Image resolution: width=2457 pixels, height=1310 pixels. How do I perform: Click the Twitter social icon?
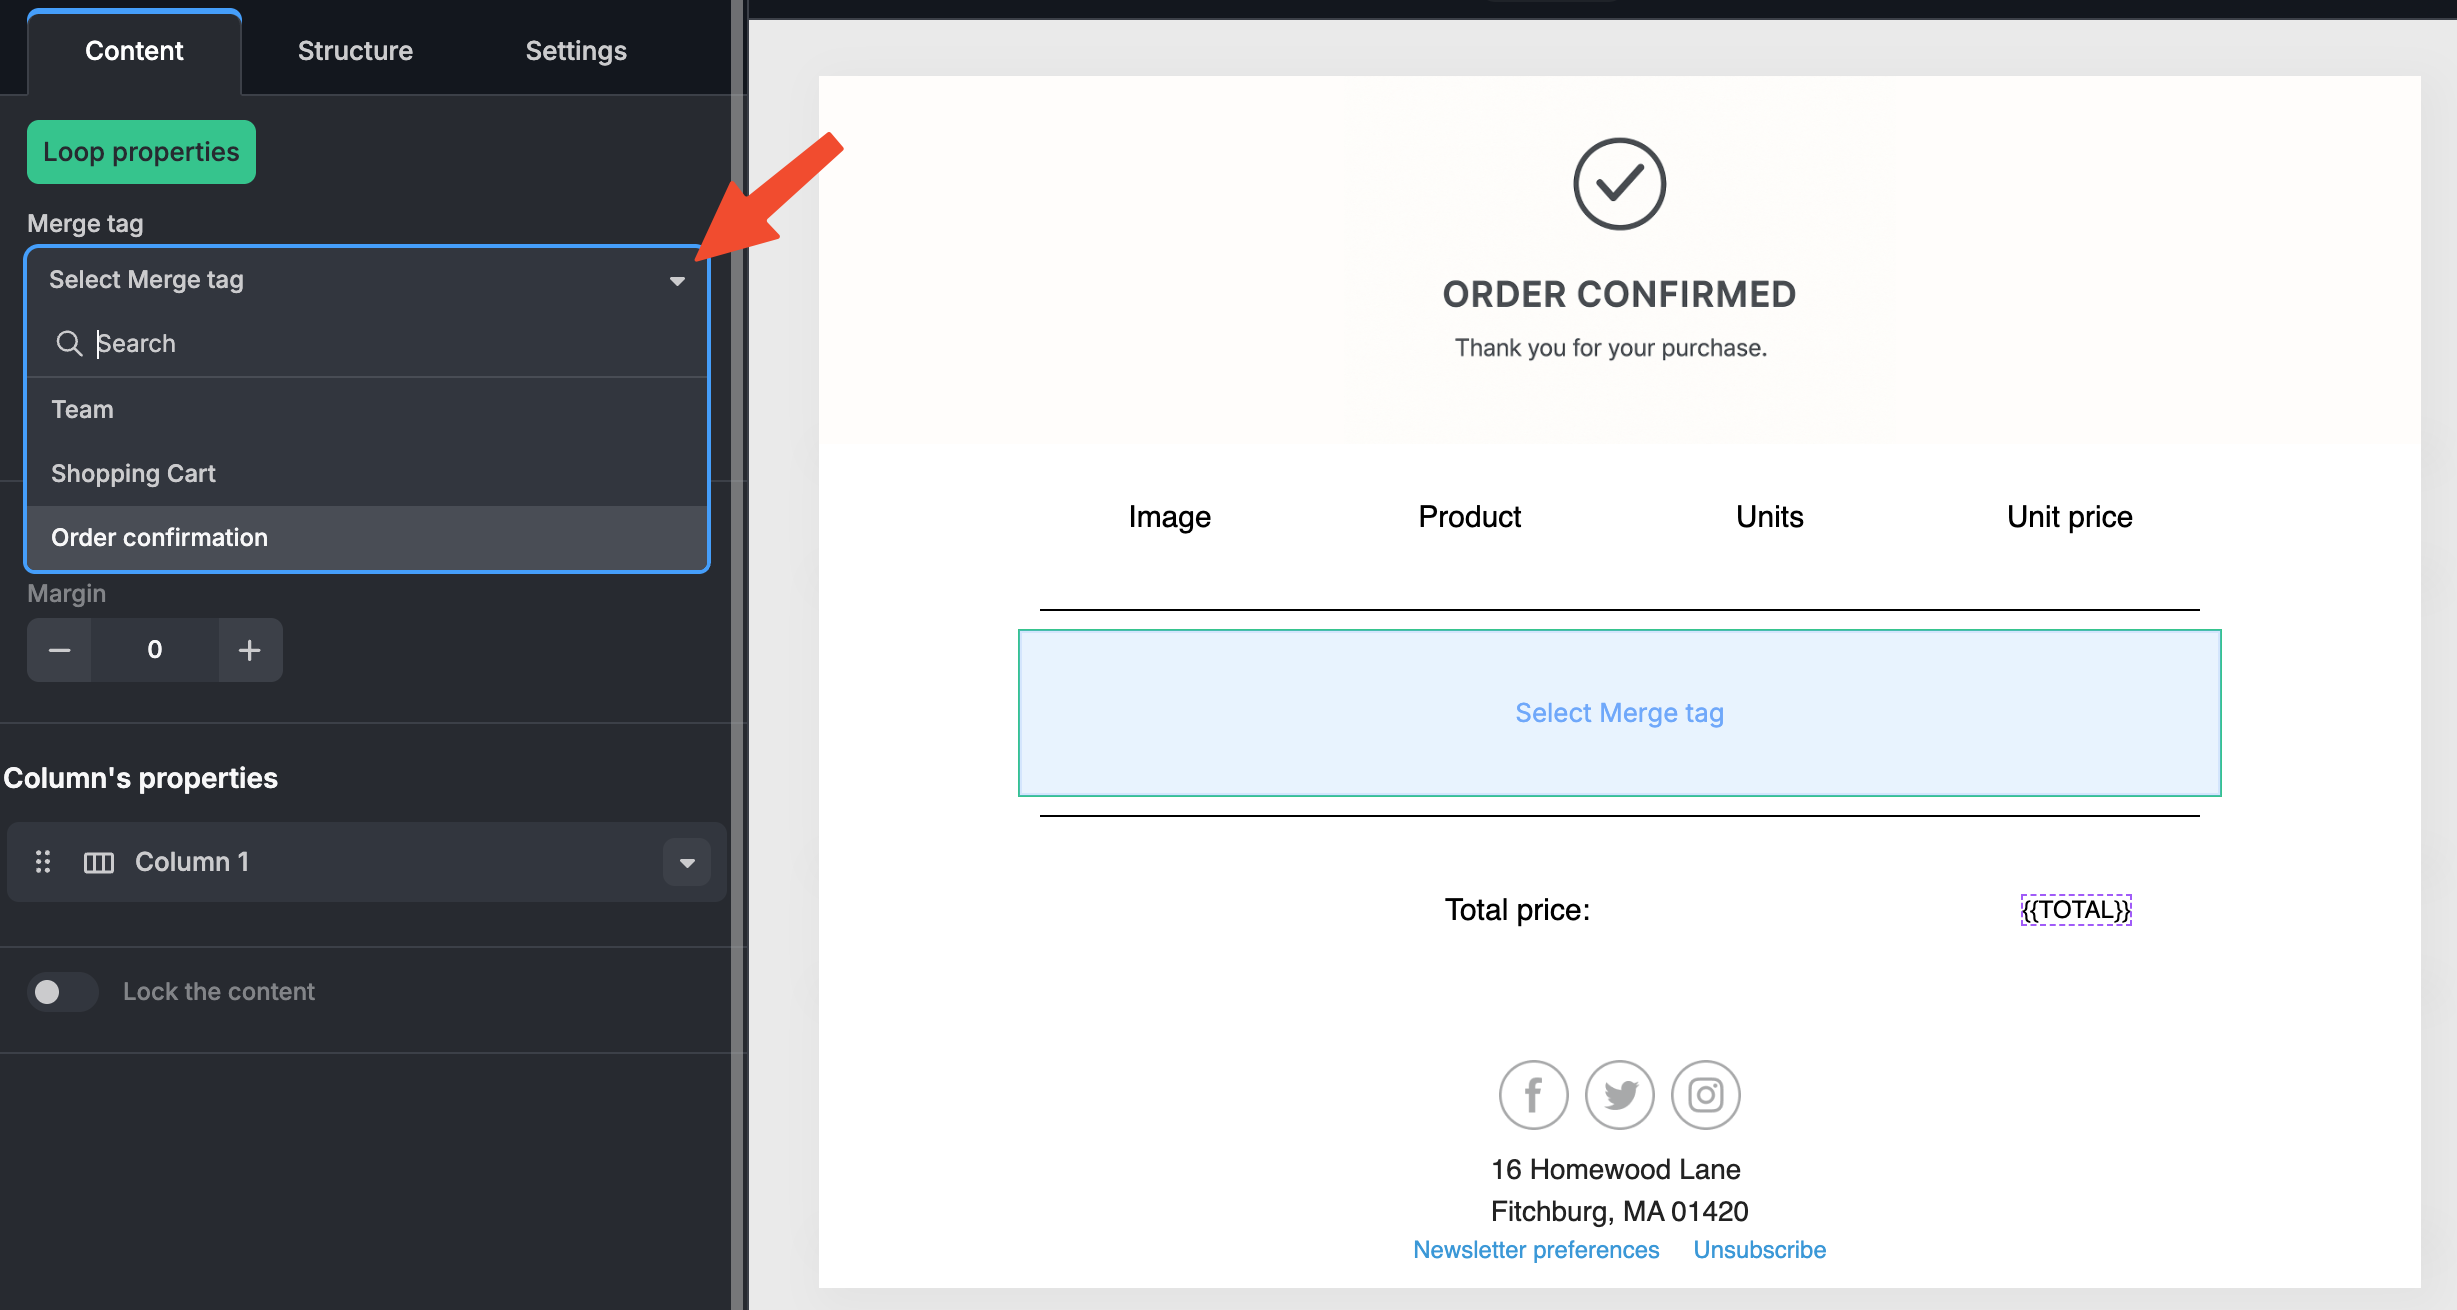coord(1620,1095)
